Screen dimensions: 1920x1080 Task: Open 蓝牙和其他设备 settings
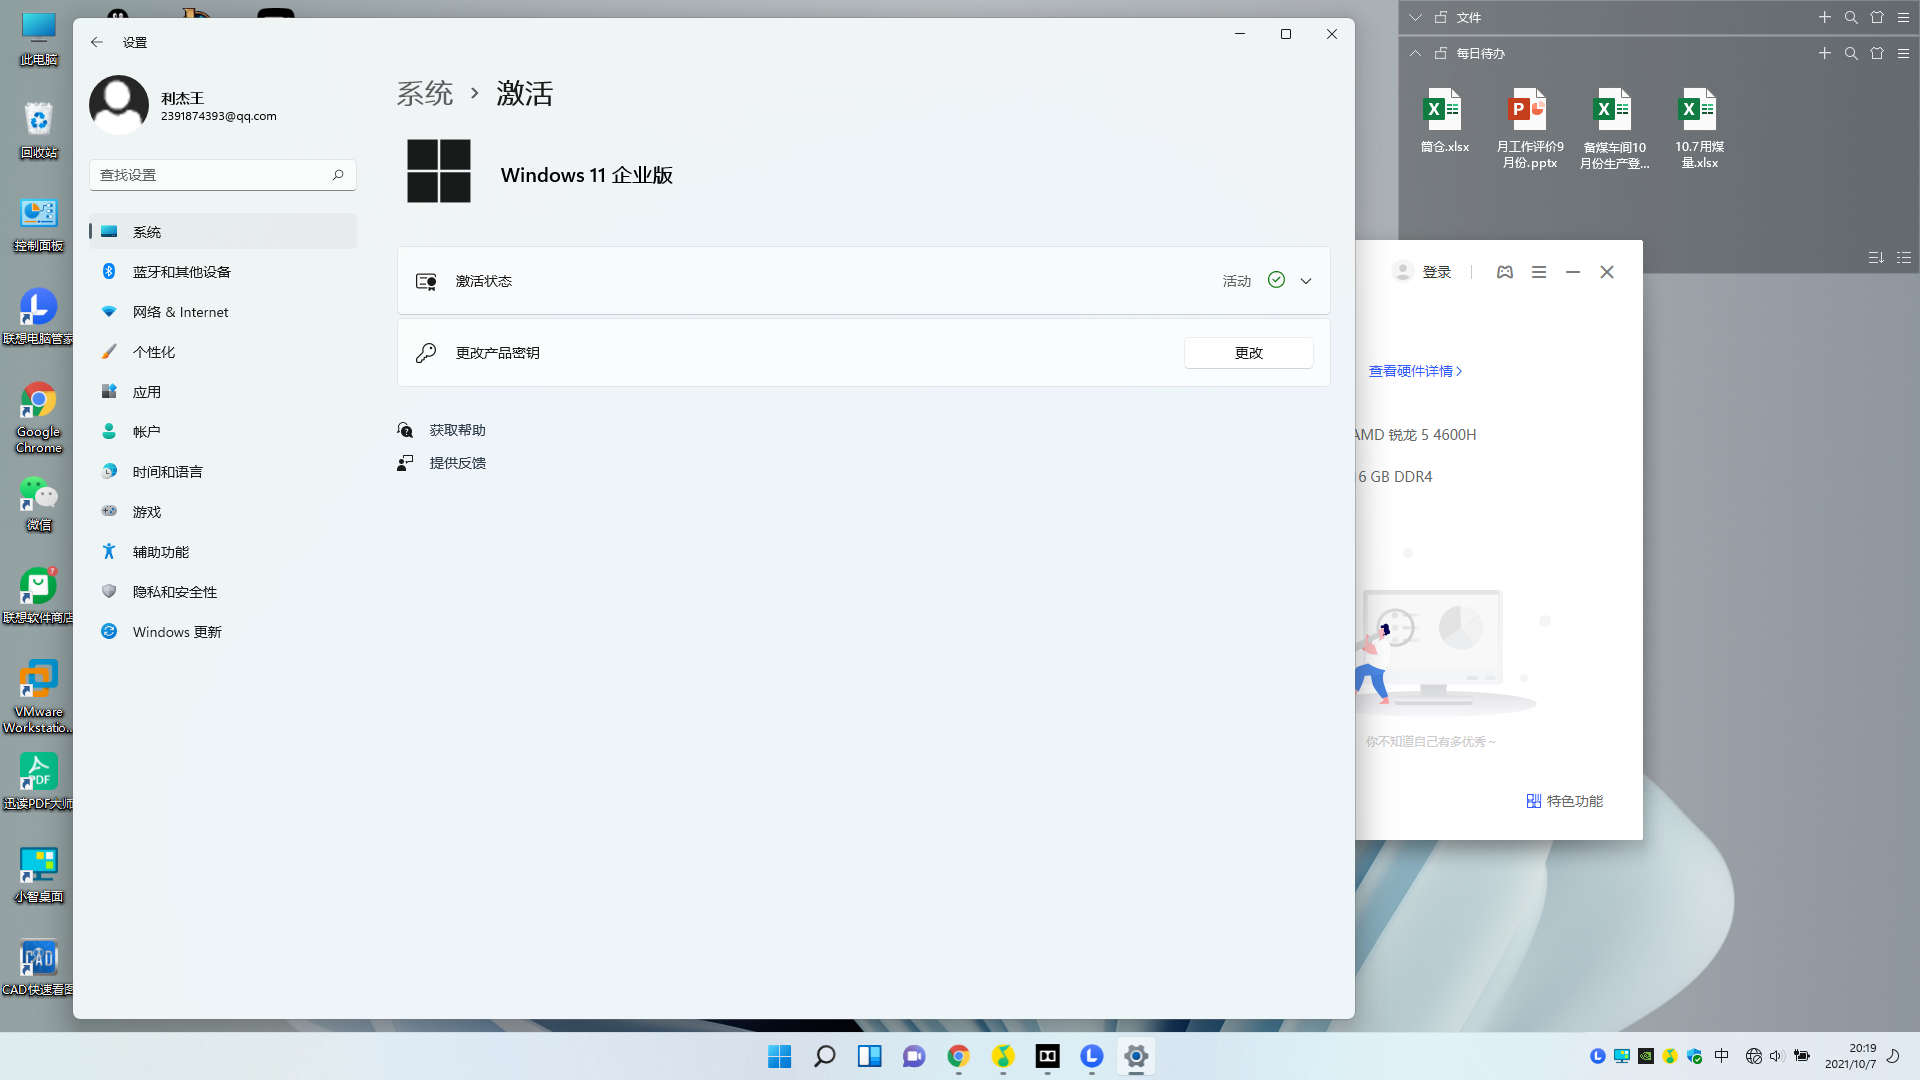[223, 272]
